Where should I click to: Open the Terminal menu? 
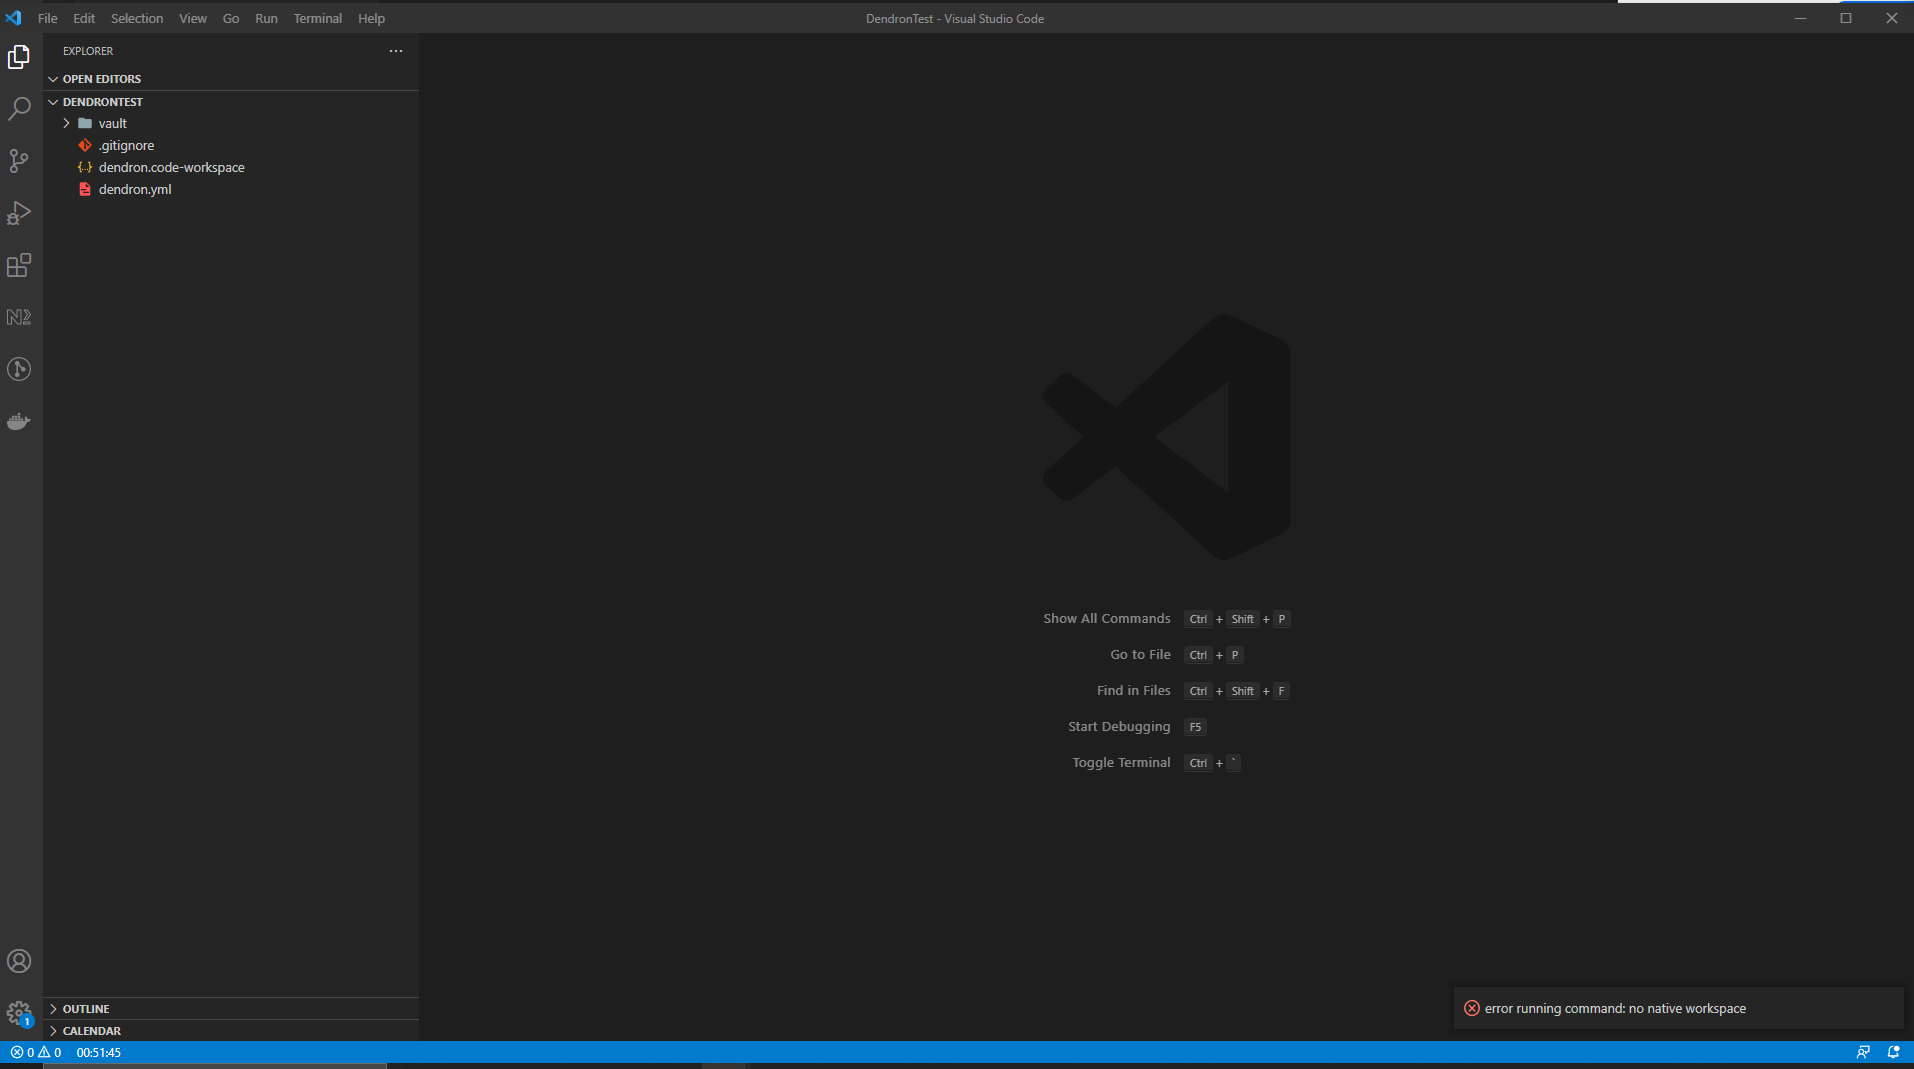click(317, 18)
